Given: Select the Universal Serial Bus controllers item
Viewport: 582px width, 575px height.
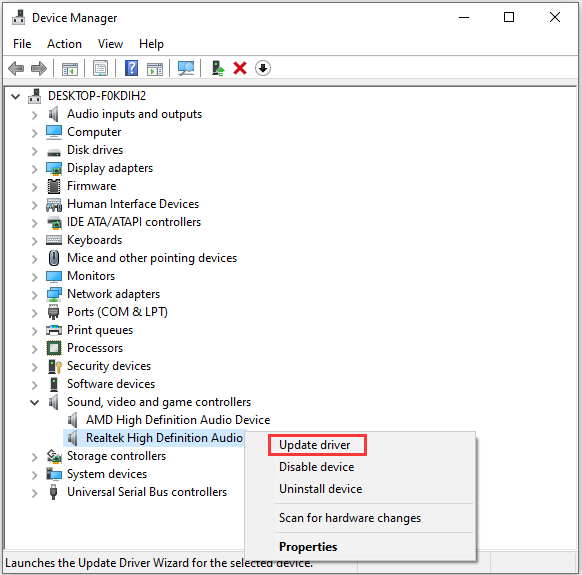Looking at the screenshot, I should [147, 492].
